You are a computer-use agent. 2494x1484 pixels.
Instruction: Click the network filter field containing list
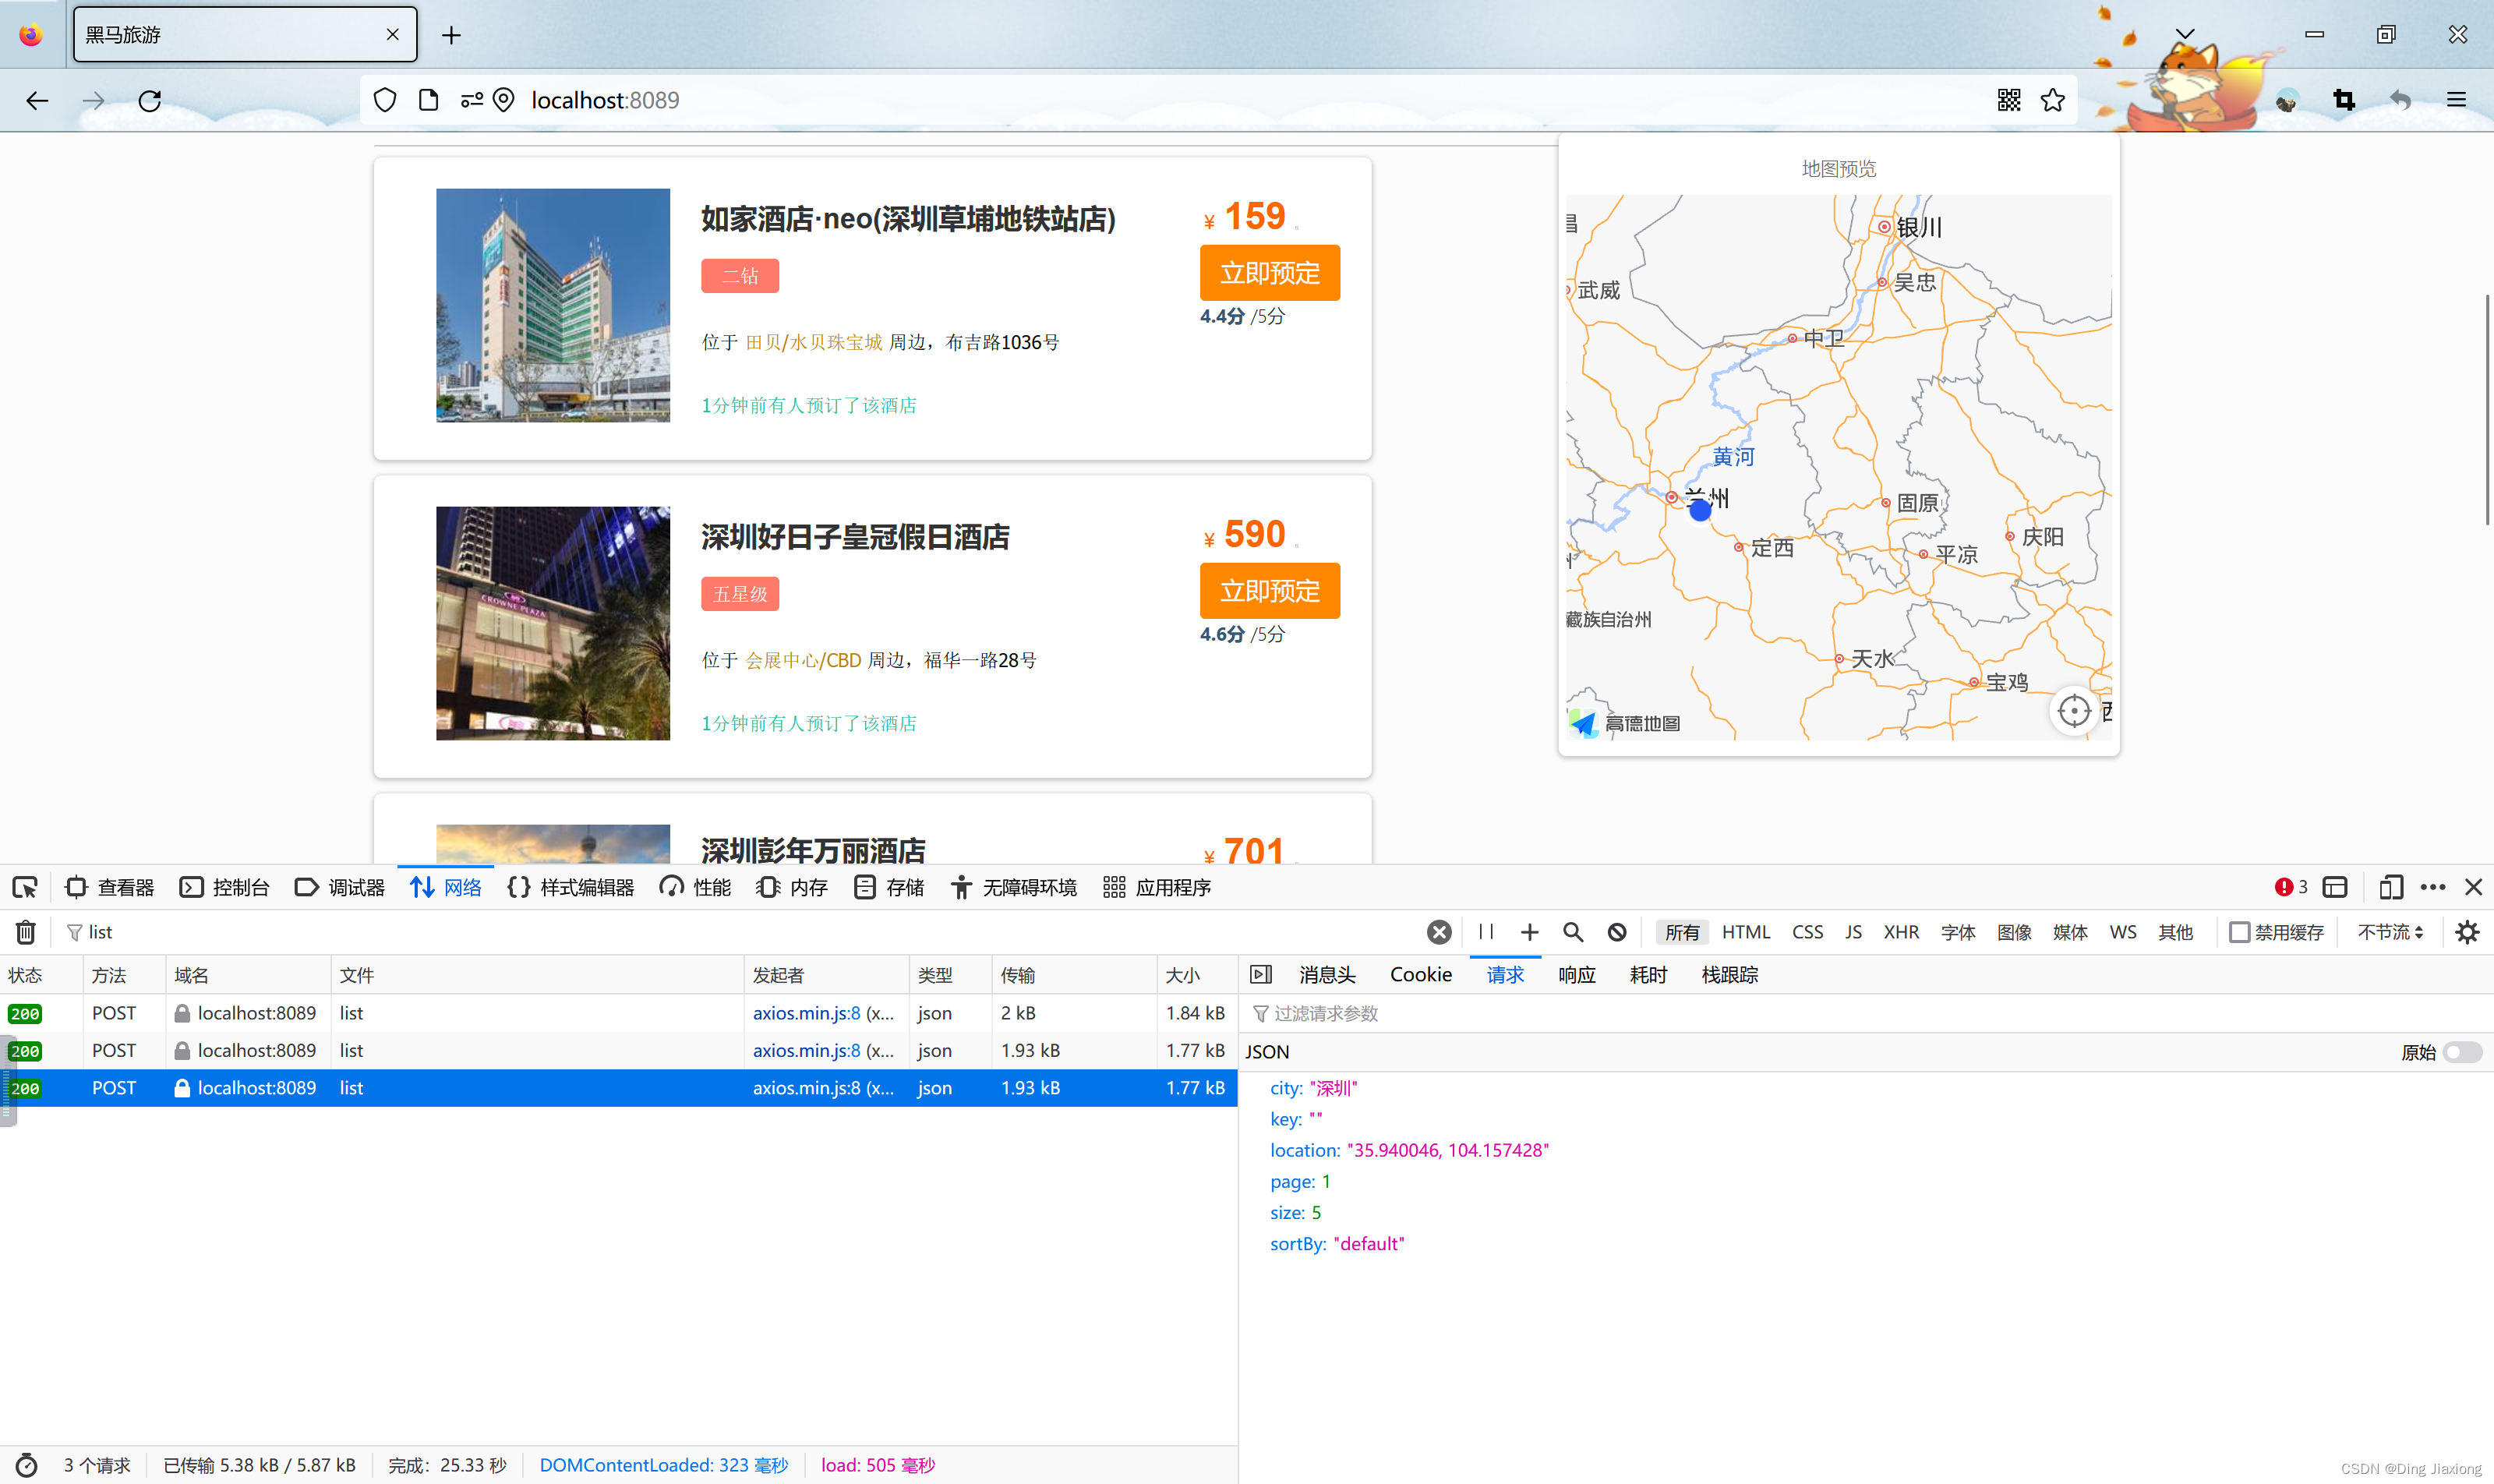click(x=740, y=932)
